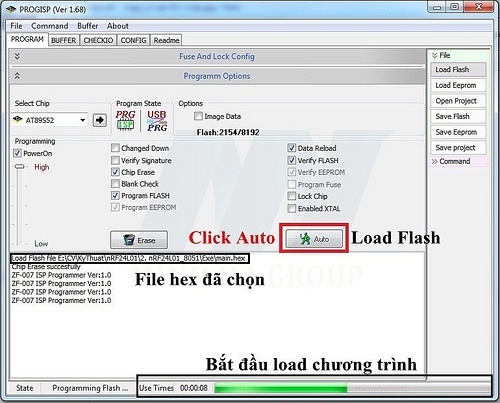This screenshot has width=500, height=403.
Task: Click the PRG ISP program state icon
Action: coord(125,120)
